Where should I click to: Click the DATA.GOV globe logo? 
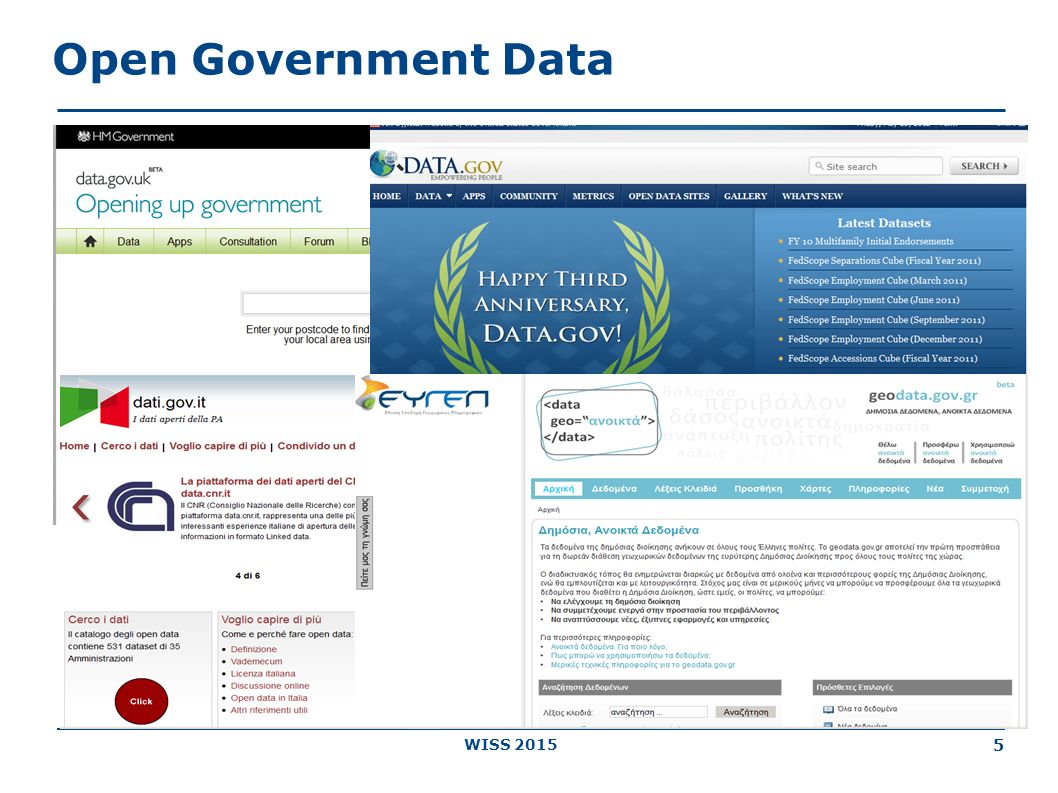(384, 163)
